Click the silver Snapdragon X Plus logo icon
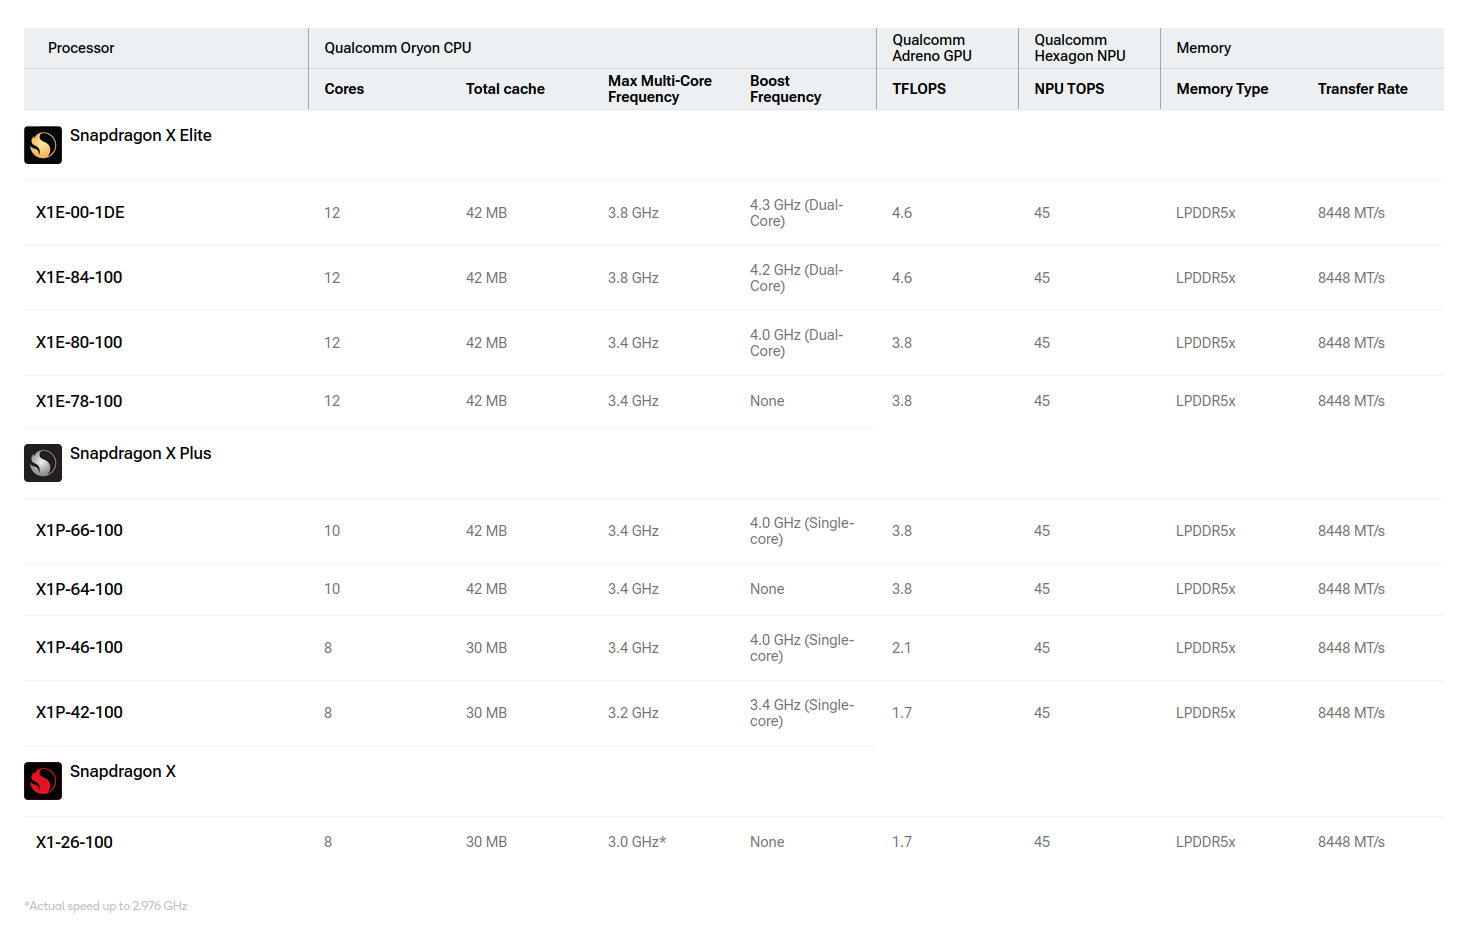Screen dimensions: 1459x926 tap(43, 463)
